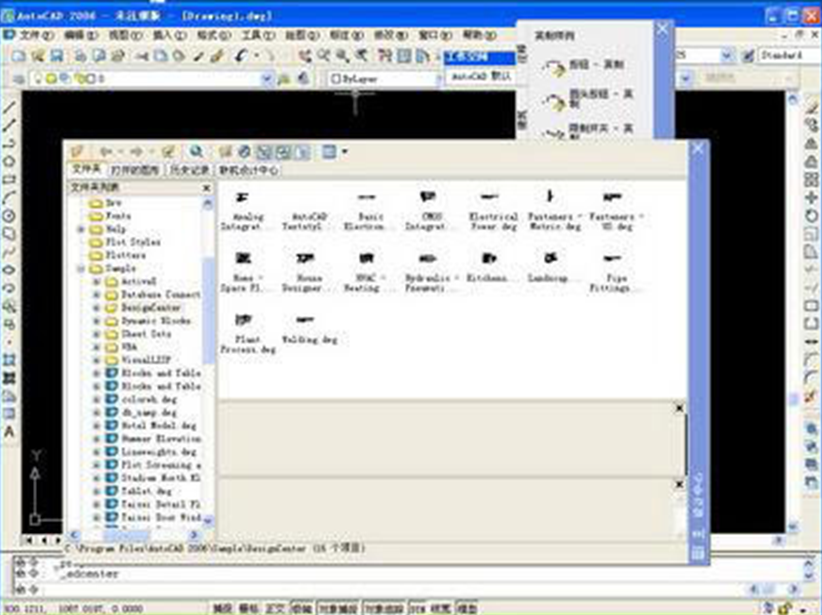The image size is (822, 615).
Task: Click the Load folder icon in DesignCenter
Action: pyautogui.click(x=77, y=151)
